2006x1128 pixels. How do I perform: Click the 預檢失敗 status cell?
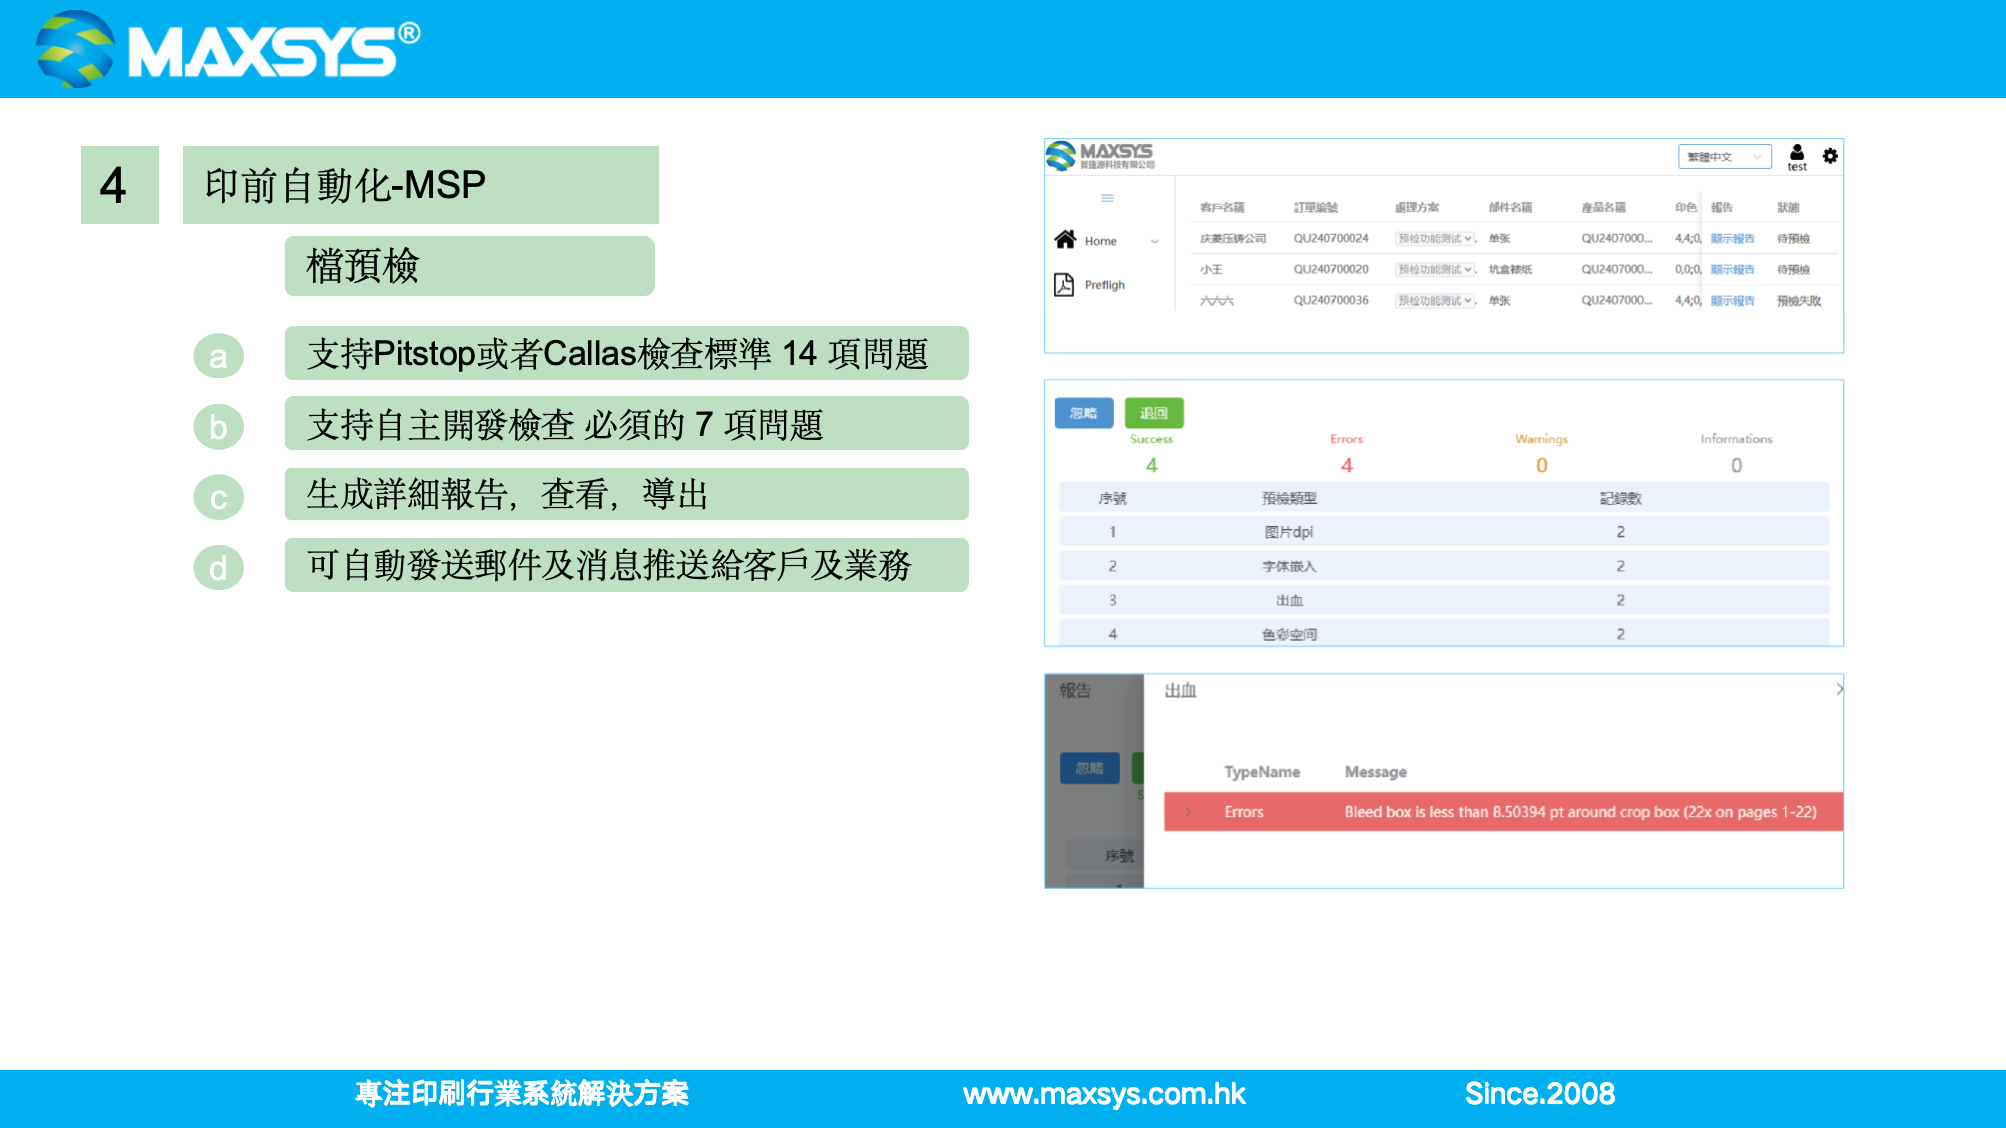tap(1799, 301)
